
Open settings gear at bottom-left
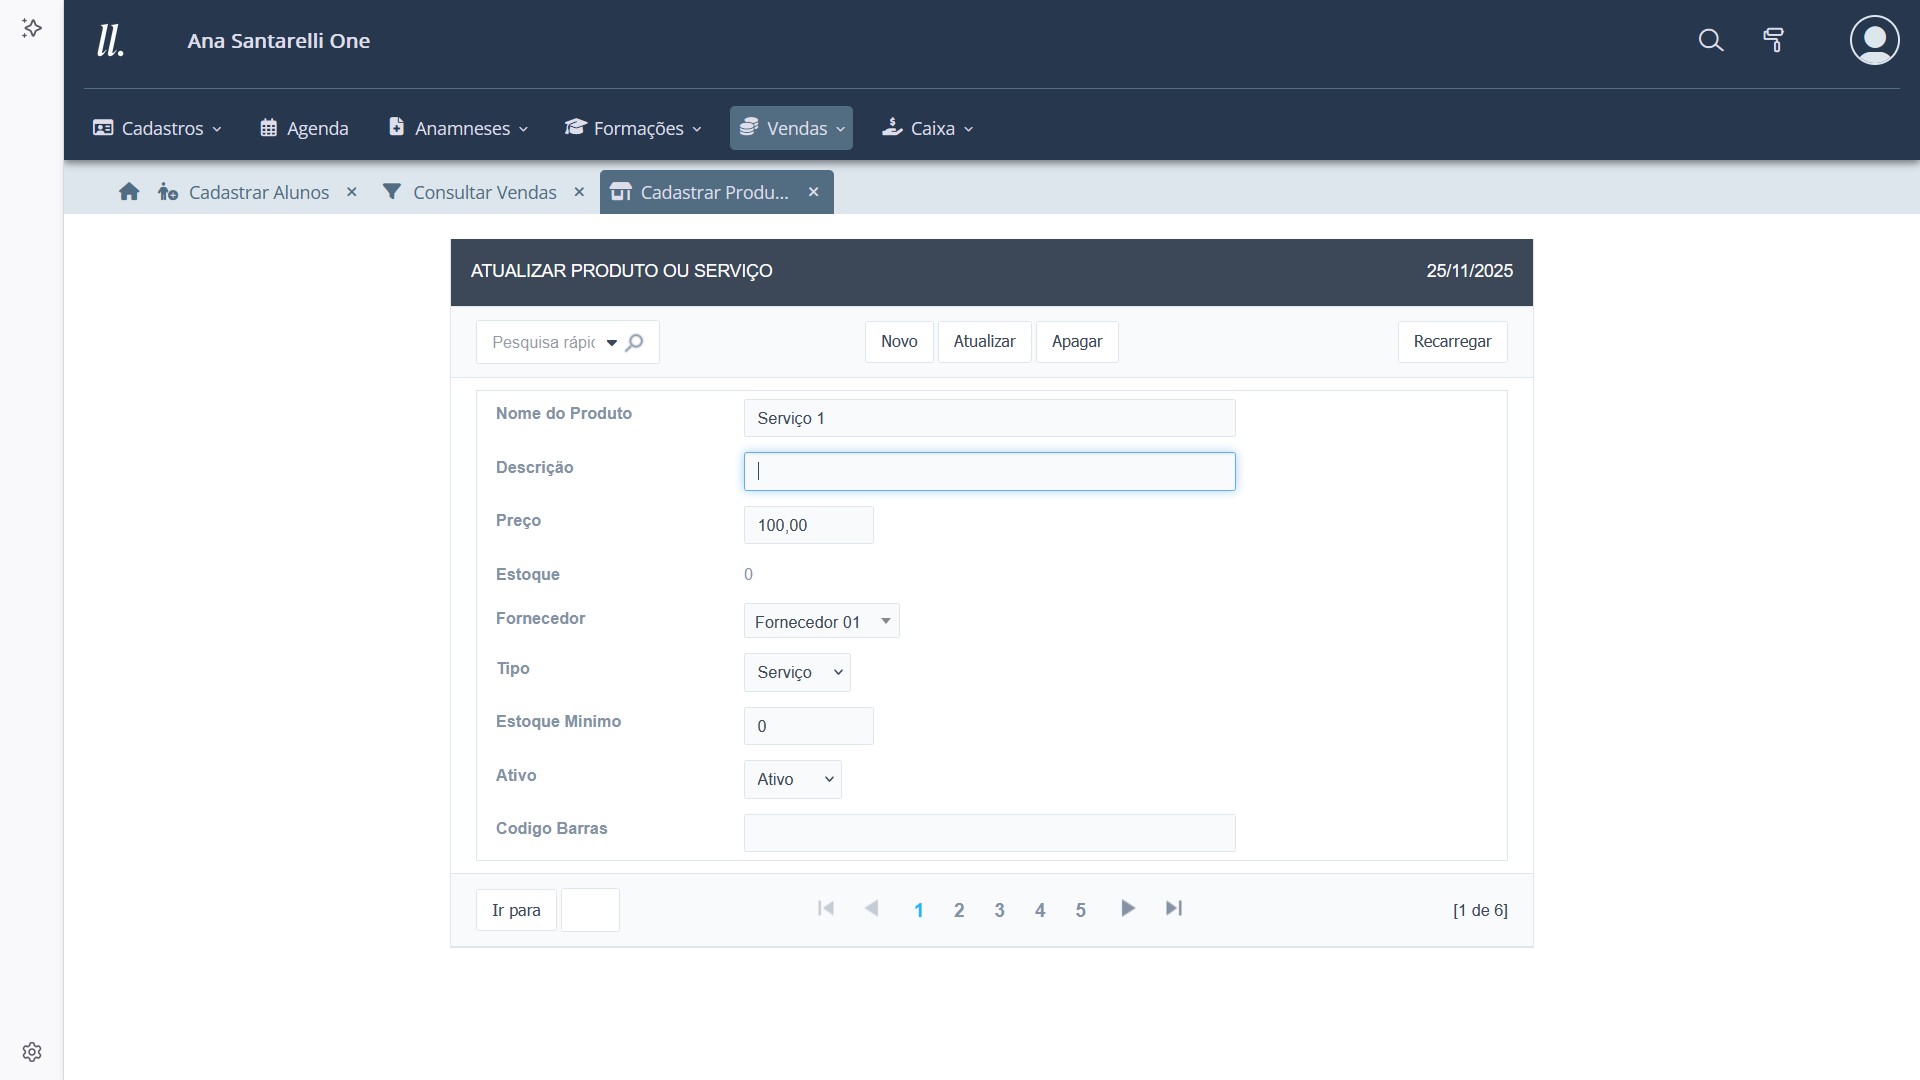coord(32,1052)
